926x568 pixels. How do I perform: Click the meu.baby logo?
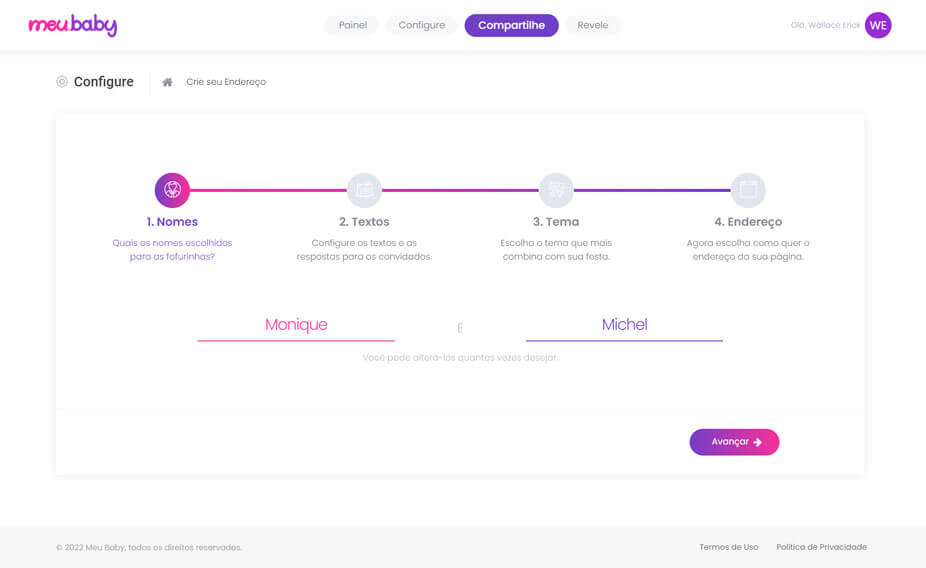72,26
